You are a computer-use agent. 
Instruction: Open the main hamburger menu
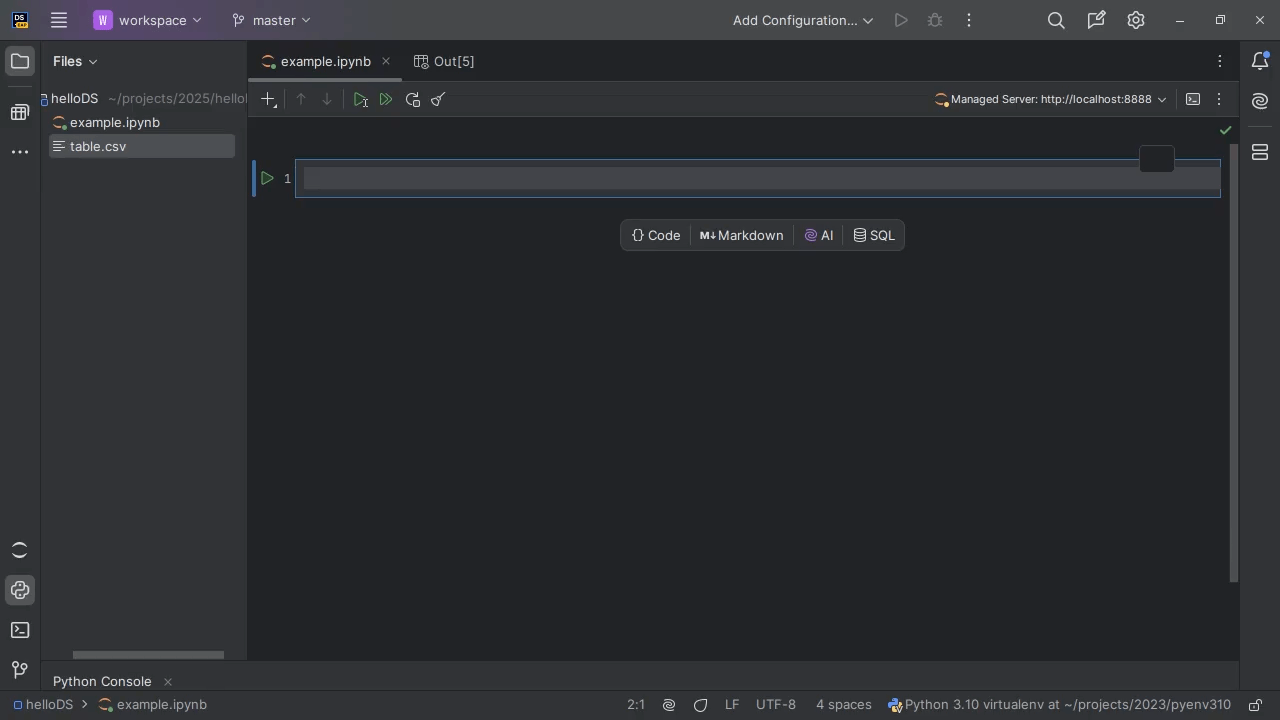(x=59, y=20)
